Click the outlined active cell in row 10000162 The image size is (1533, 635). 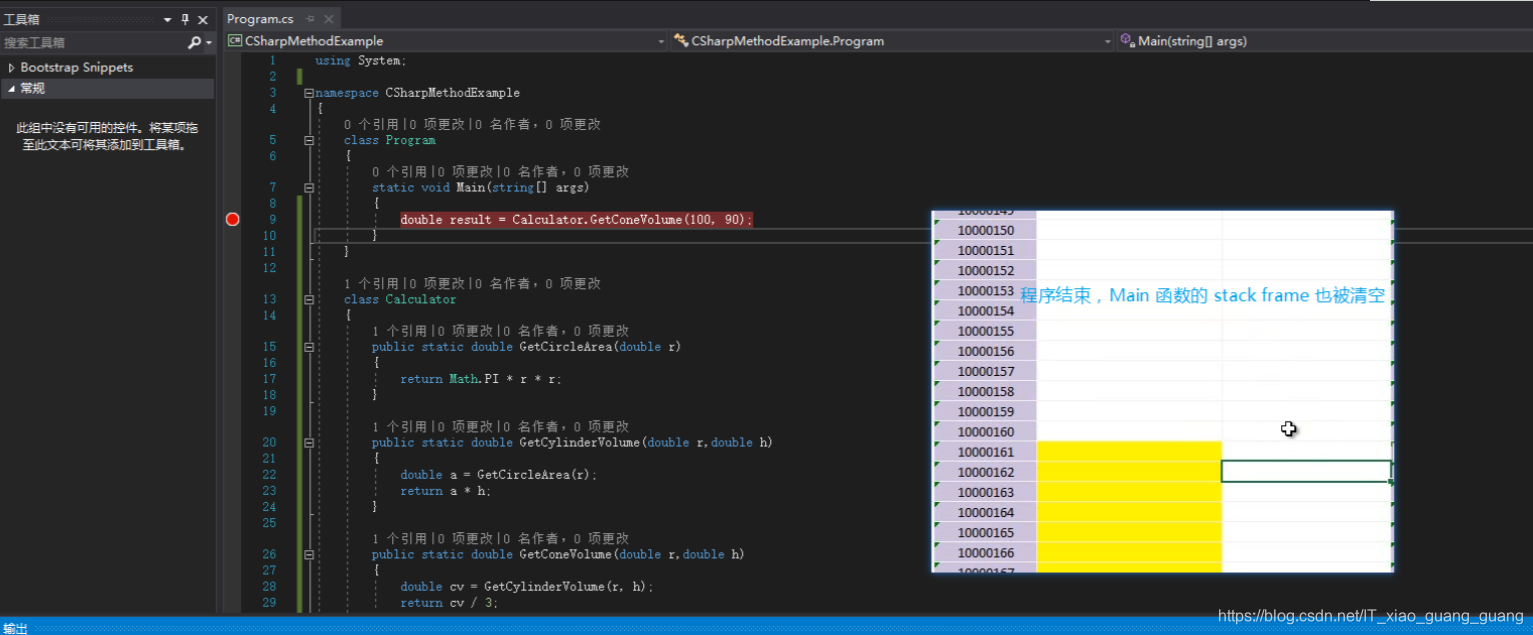point(1307,471)
